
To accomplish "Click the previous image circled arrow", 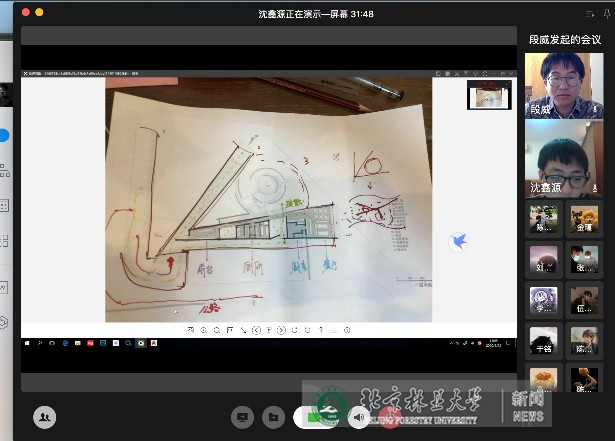I will point(256,329).
